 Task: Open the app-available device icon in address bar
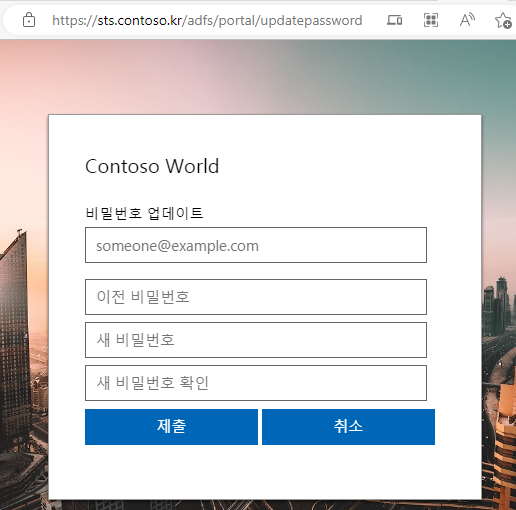click(394, 20)
